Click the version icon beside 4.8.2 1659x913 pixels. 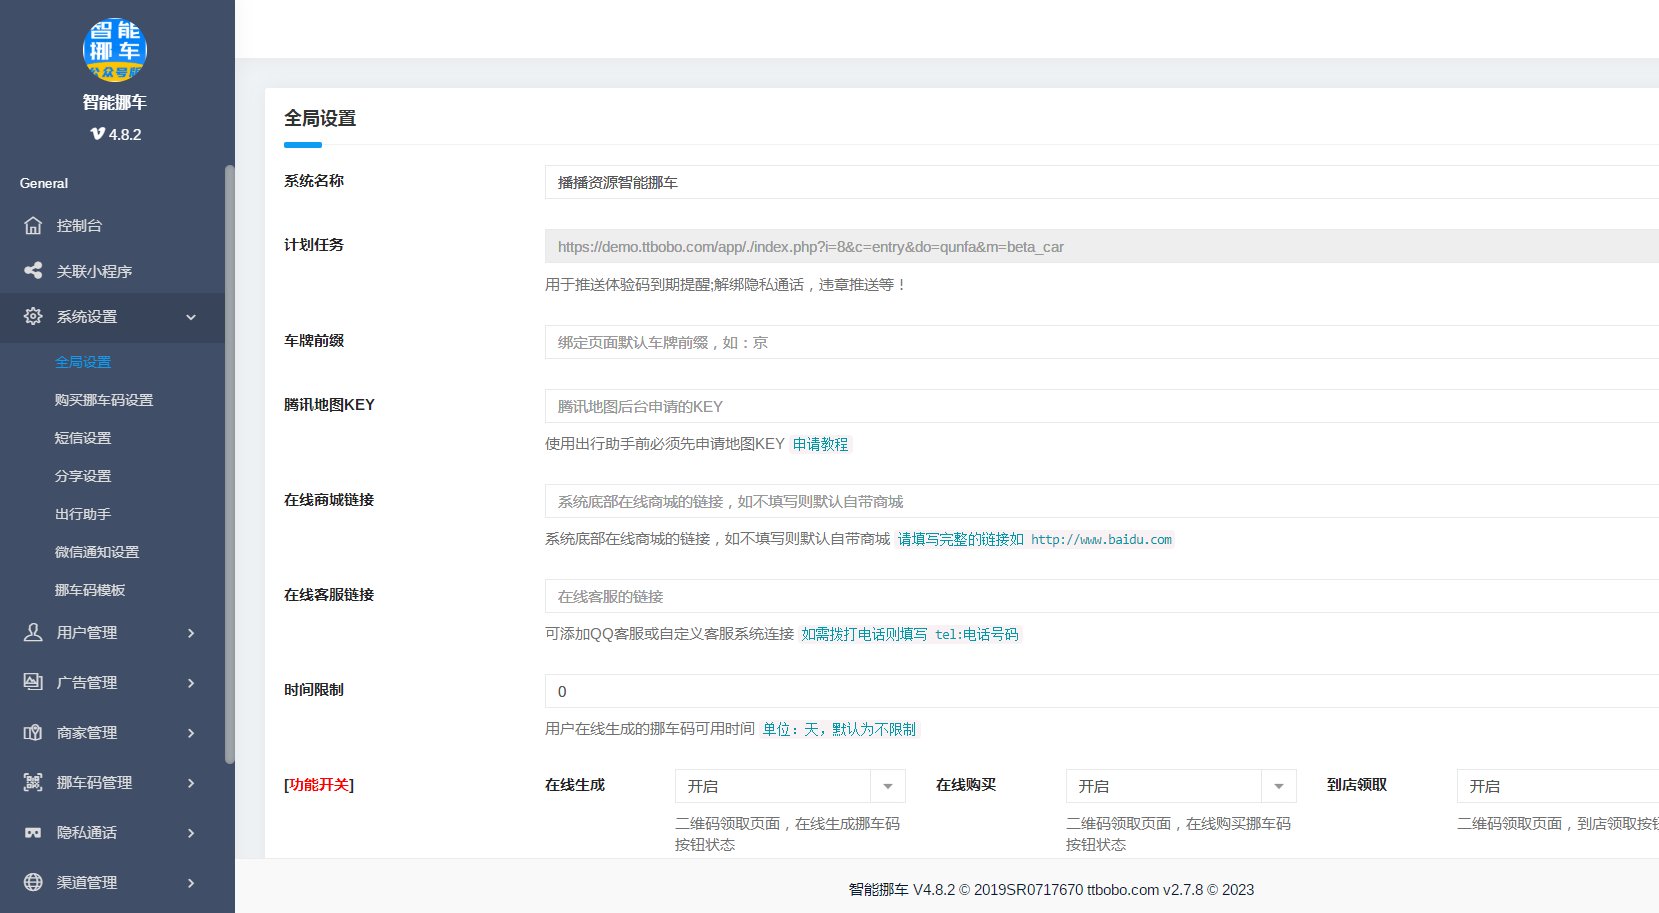point(97,134)
